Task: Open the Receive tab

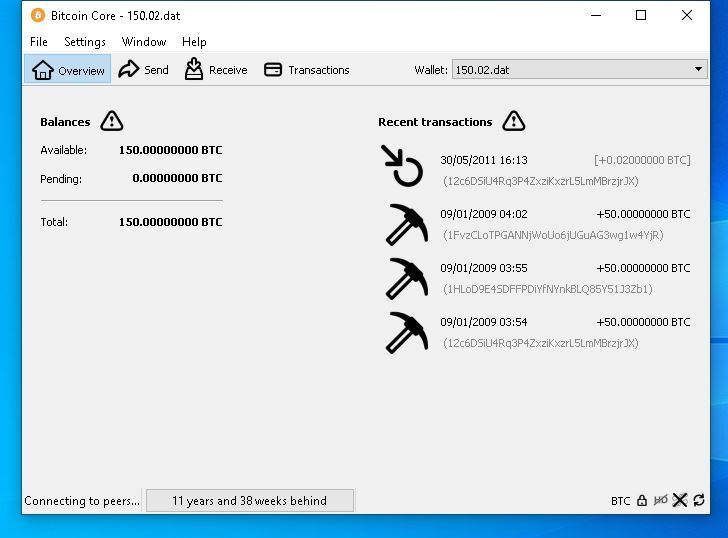Action: 216,70
